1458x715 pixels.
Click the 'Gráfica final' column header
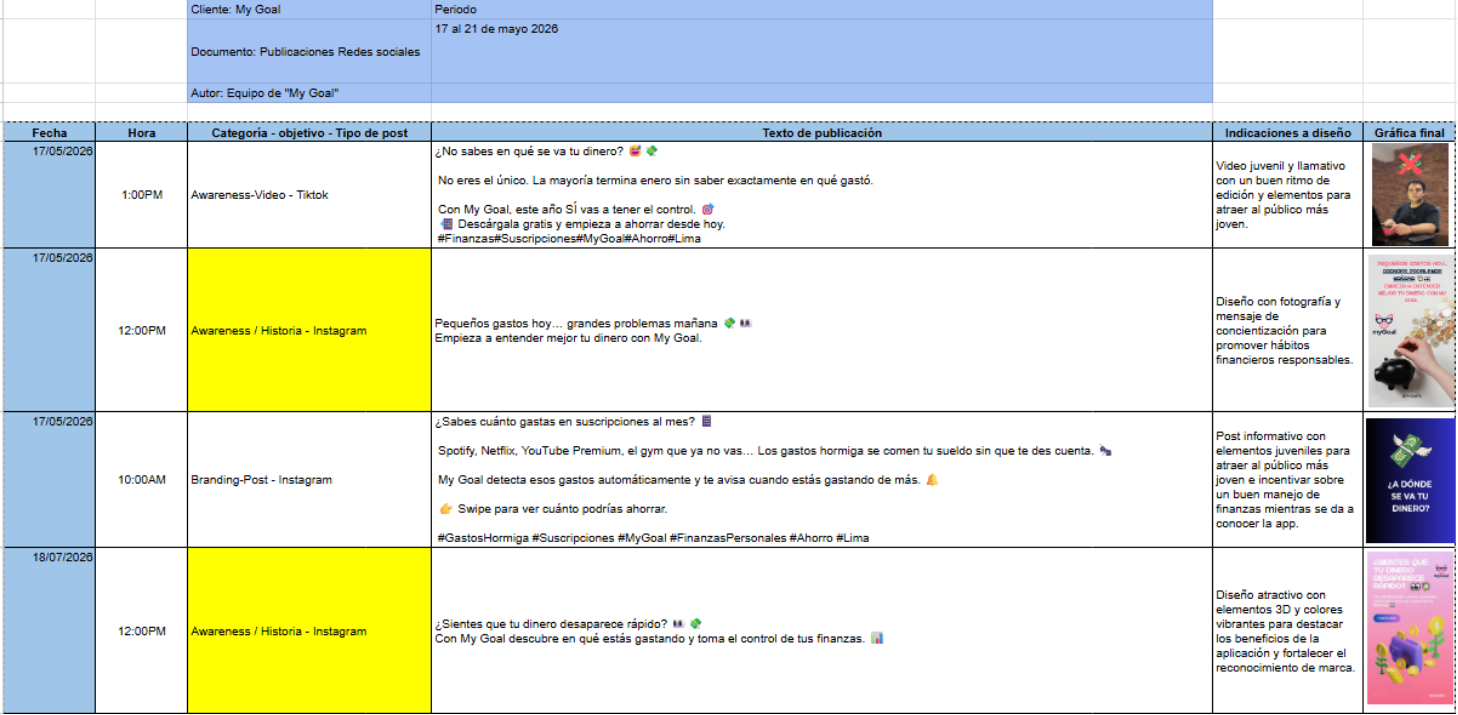(1409, 132)
